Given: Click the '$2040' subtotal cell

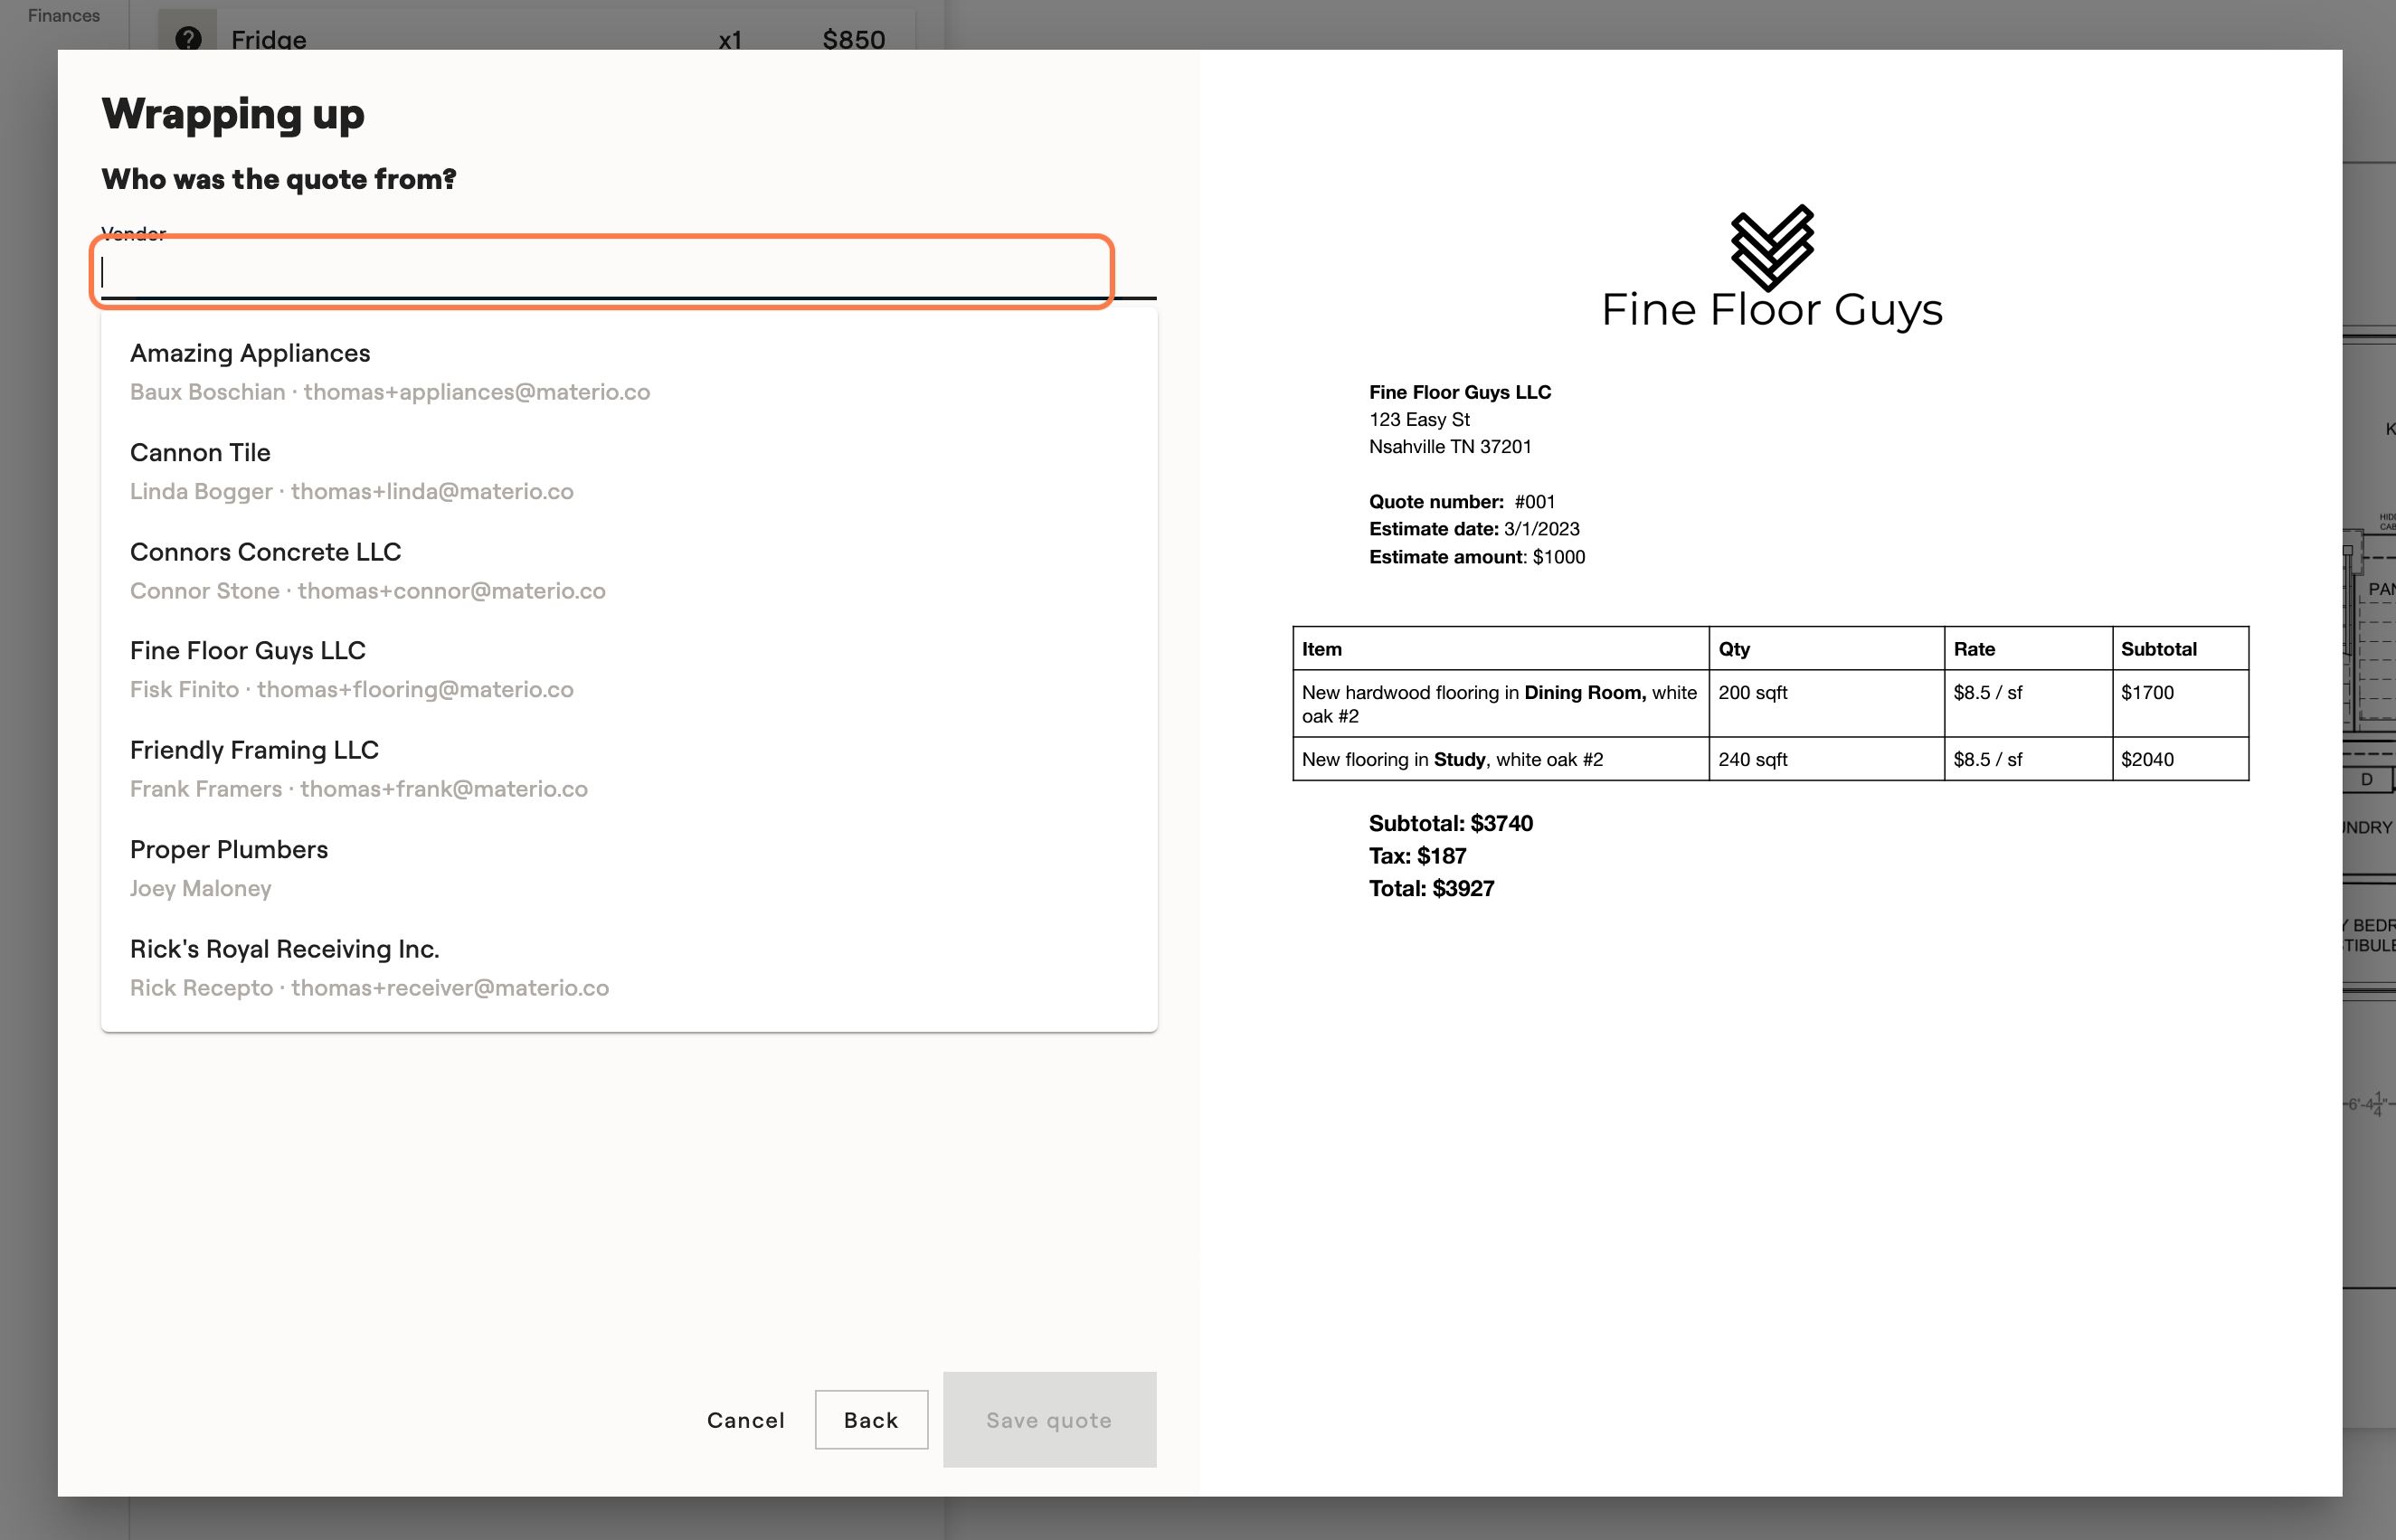Looking at the screenshot, I should tap(2180, 759).
